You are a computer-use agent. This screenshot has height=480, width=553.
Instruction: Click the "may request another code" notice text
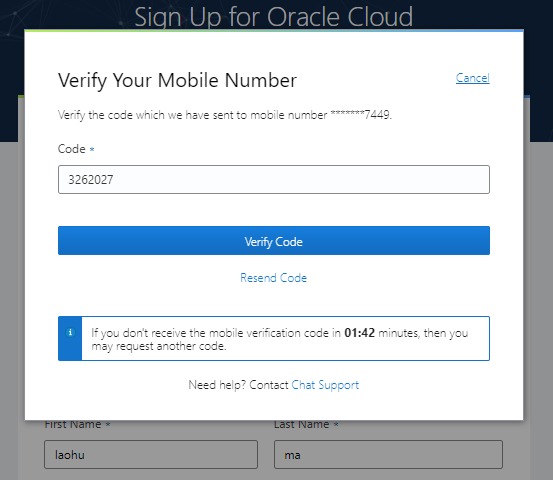(x=159, y=346)
